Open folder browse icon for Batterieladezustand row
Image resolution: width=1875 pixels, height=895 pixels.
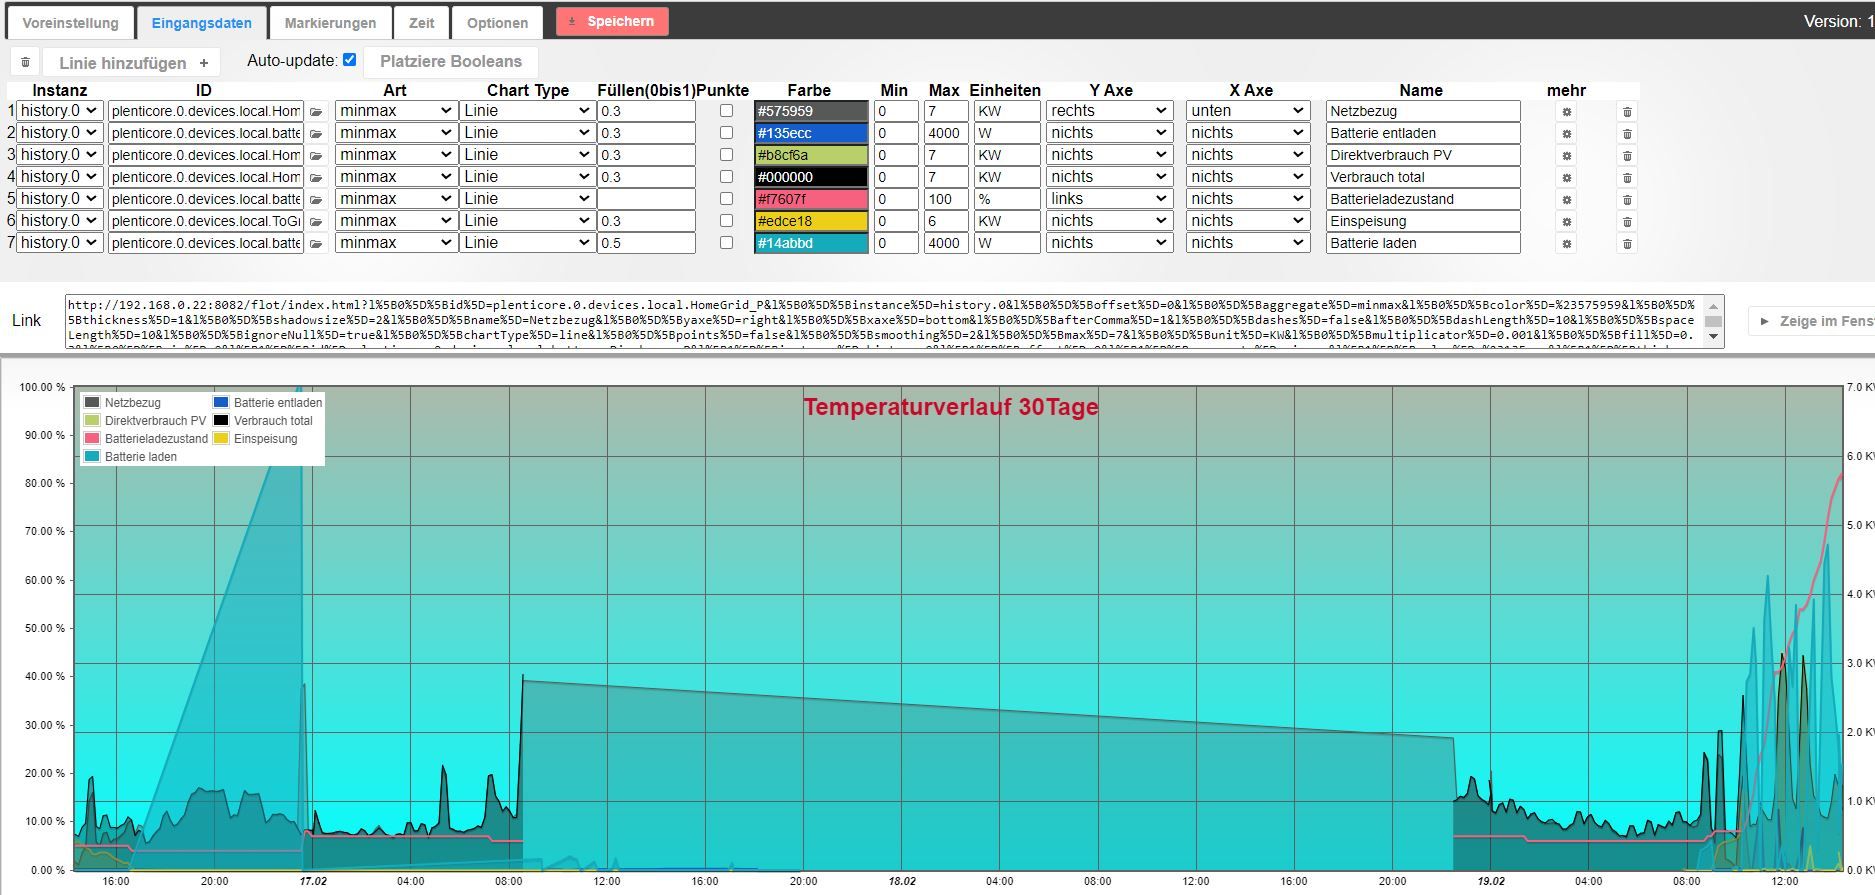point(316,200)
